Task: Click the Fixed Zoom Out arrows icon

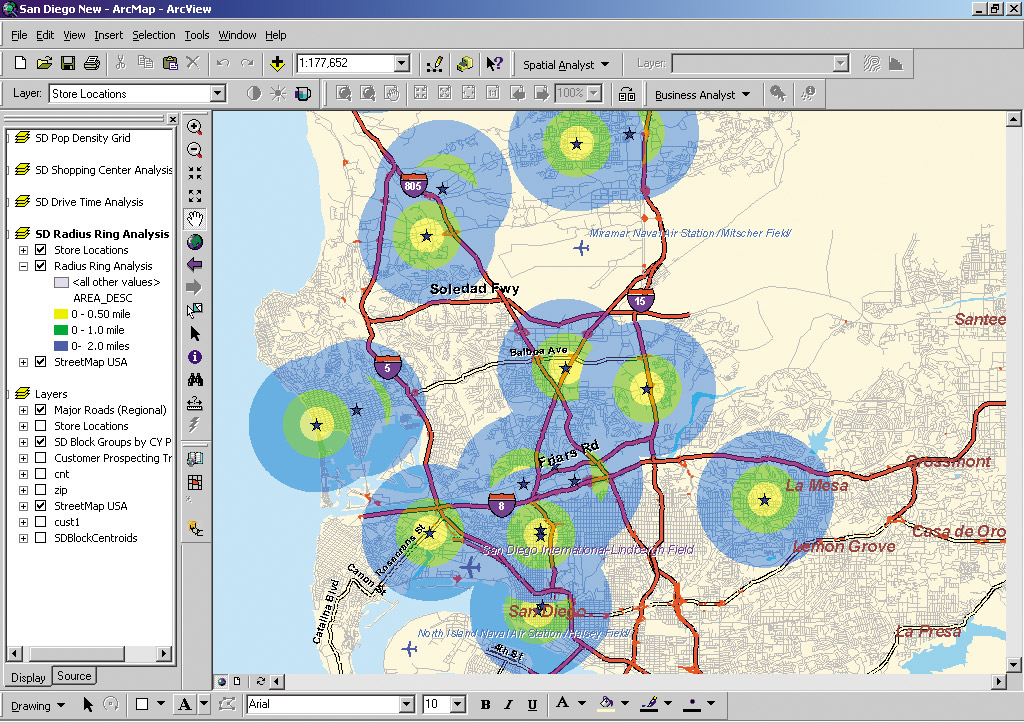Action: (195, 195)
